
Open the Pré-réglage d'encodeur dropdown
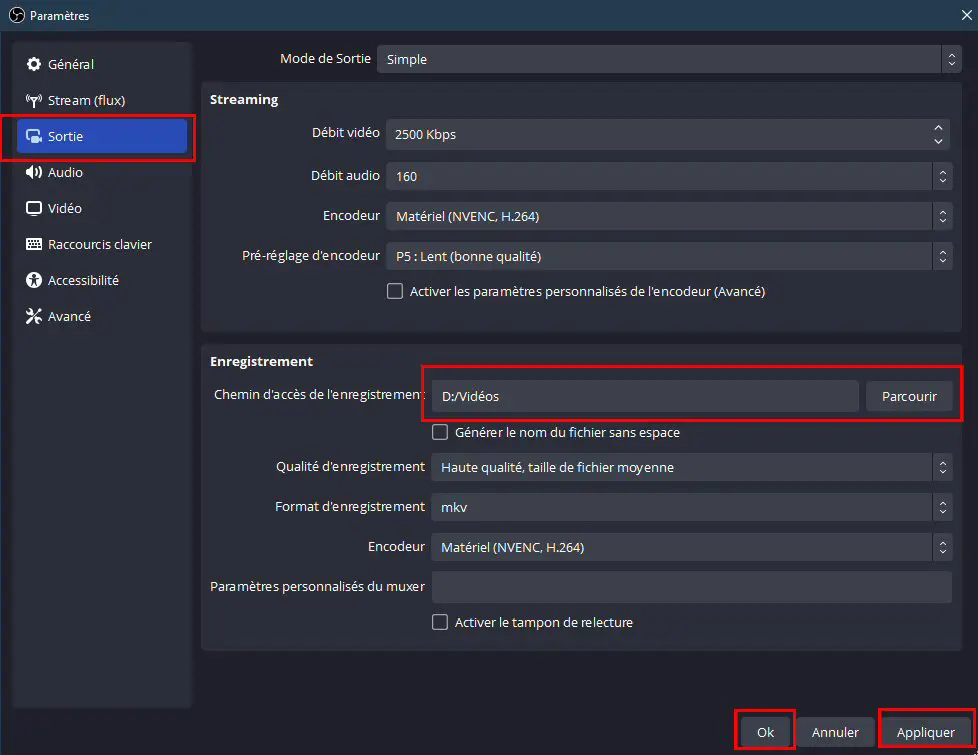click(x=669, y=256)
